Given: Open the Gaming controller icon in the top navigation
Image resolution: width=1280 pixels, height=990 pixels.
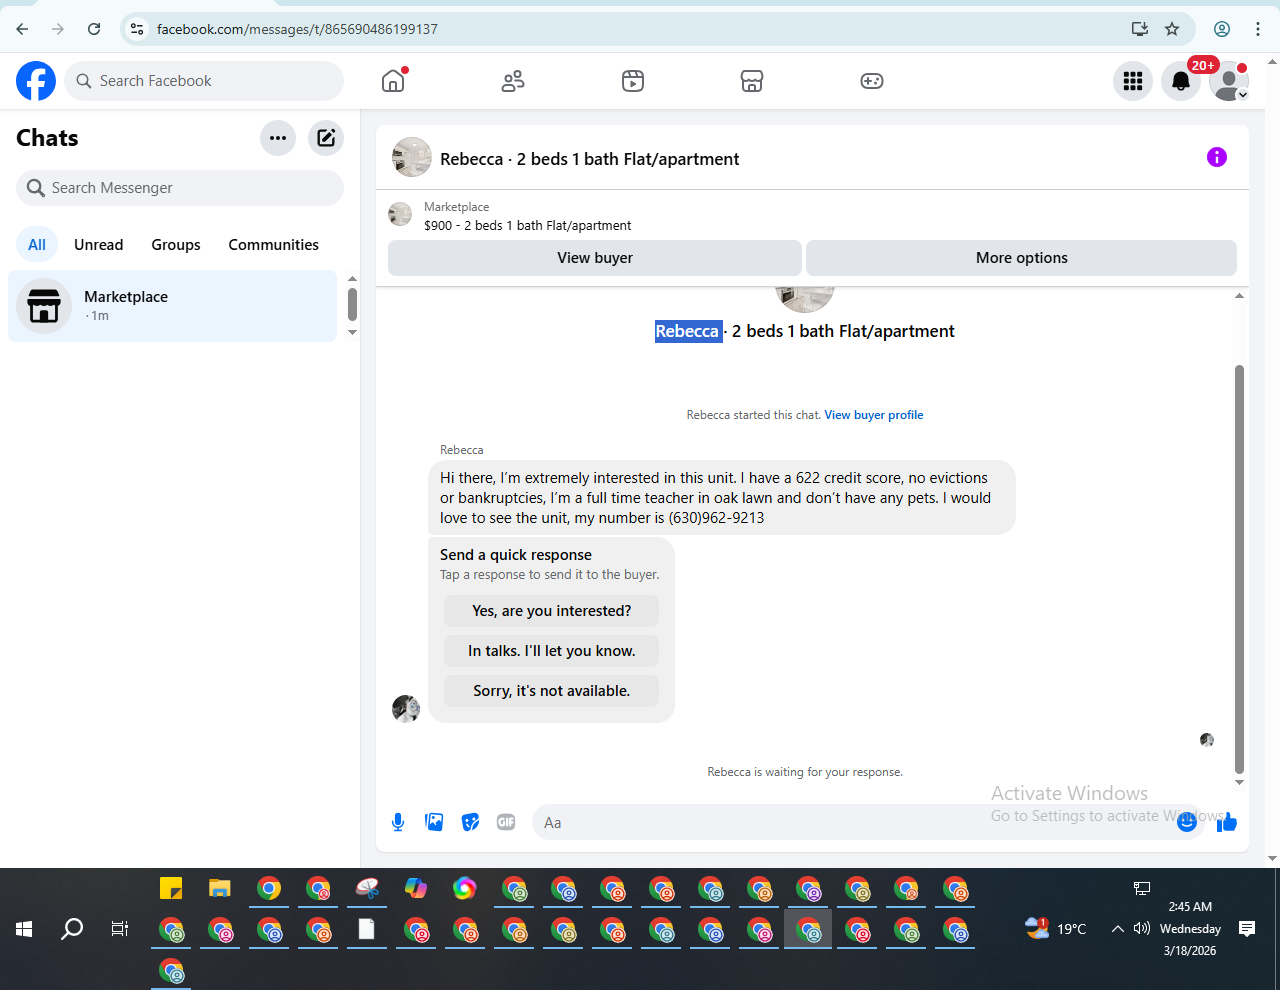Looking at the screenshot, I should coord(872,81).
